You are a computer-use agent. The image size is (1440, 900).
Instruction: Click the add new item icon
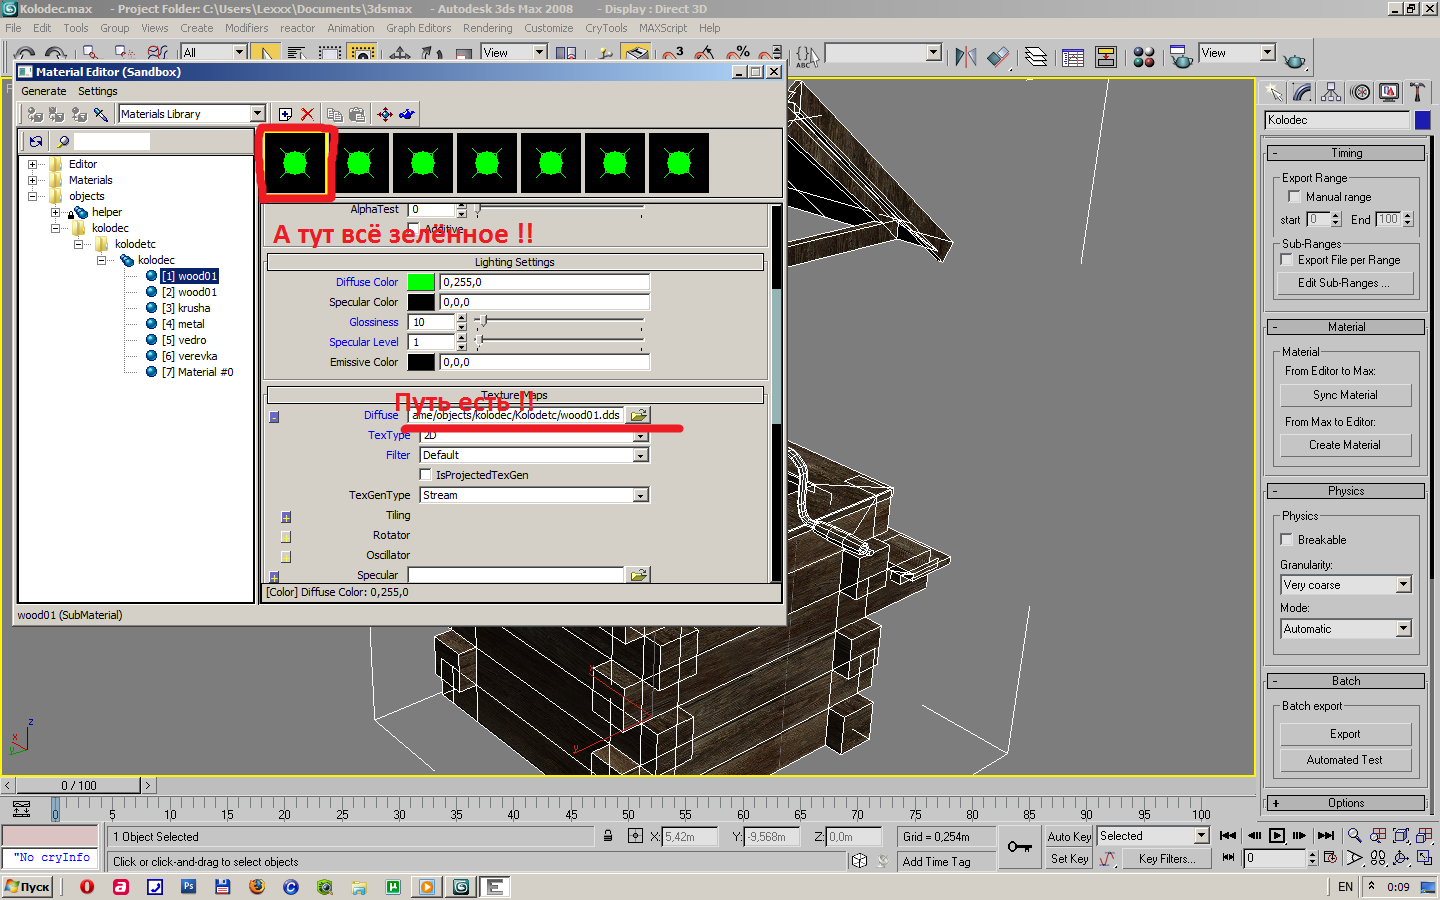click(x=285, y=114)
